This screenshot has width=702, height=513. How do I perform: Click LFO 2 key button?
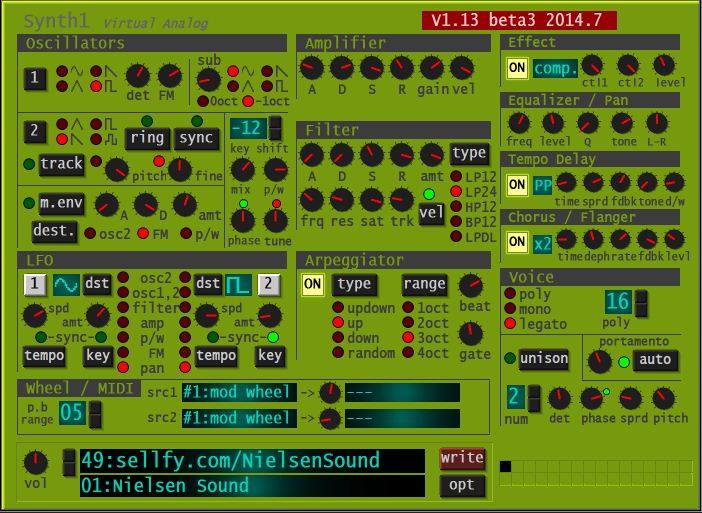click(x=270, y=356)
